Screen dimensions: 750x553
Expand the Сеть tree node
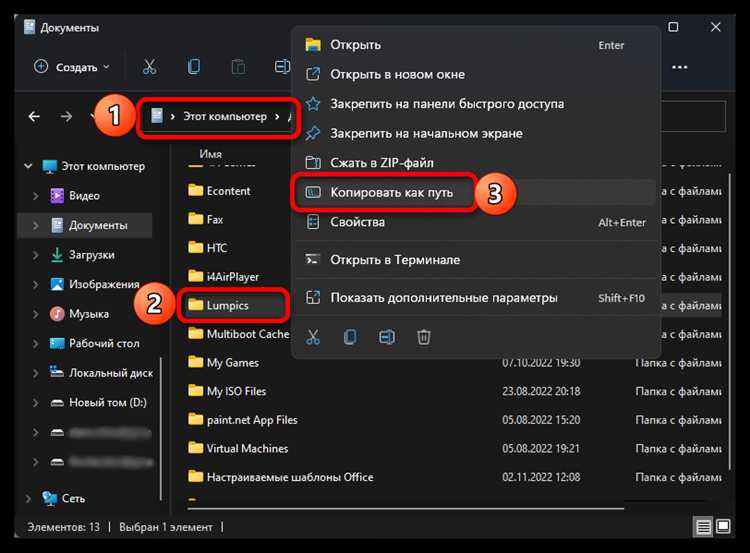(28, 498)
